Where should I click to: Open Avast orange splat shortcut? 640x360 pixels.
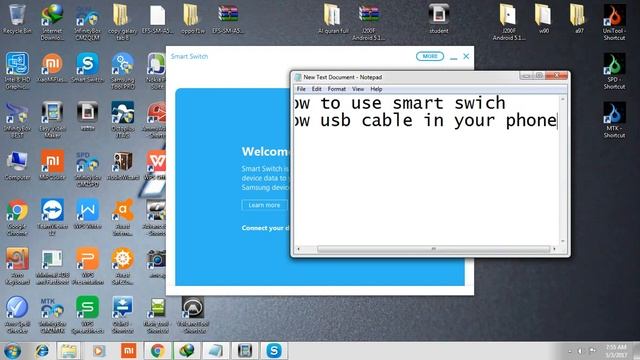(x=122, y=217)
